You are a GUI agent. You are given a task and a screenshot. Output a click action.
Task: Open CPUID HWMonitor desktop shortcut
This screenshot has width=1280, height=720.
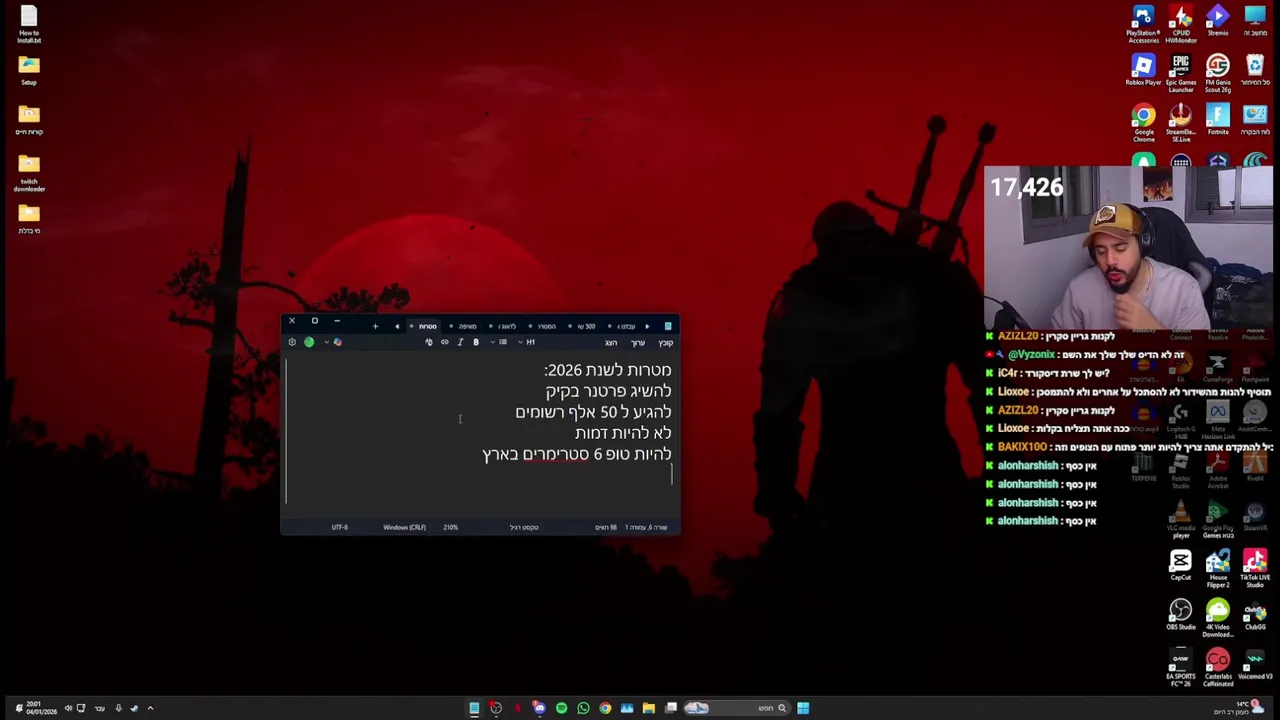click(1181, 24)
